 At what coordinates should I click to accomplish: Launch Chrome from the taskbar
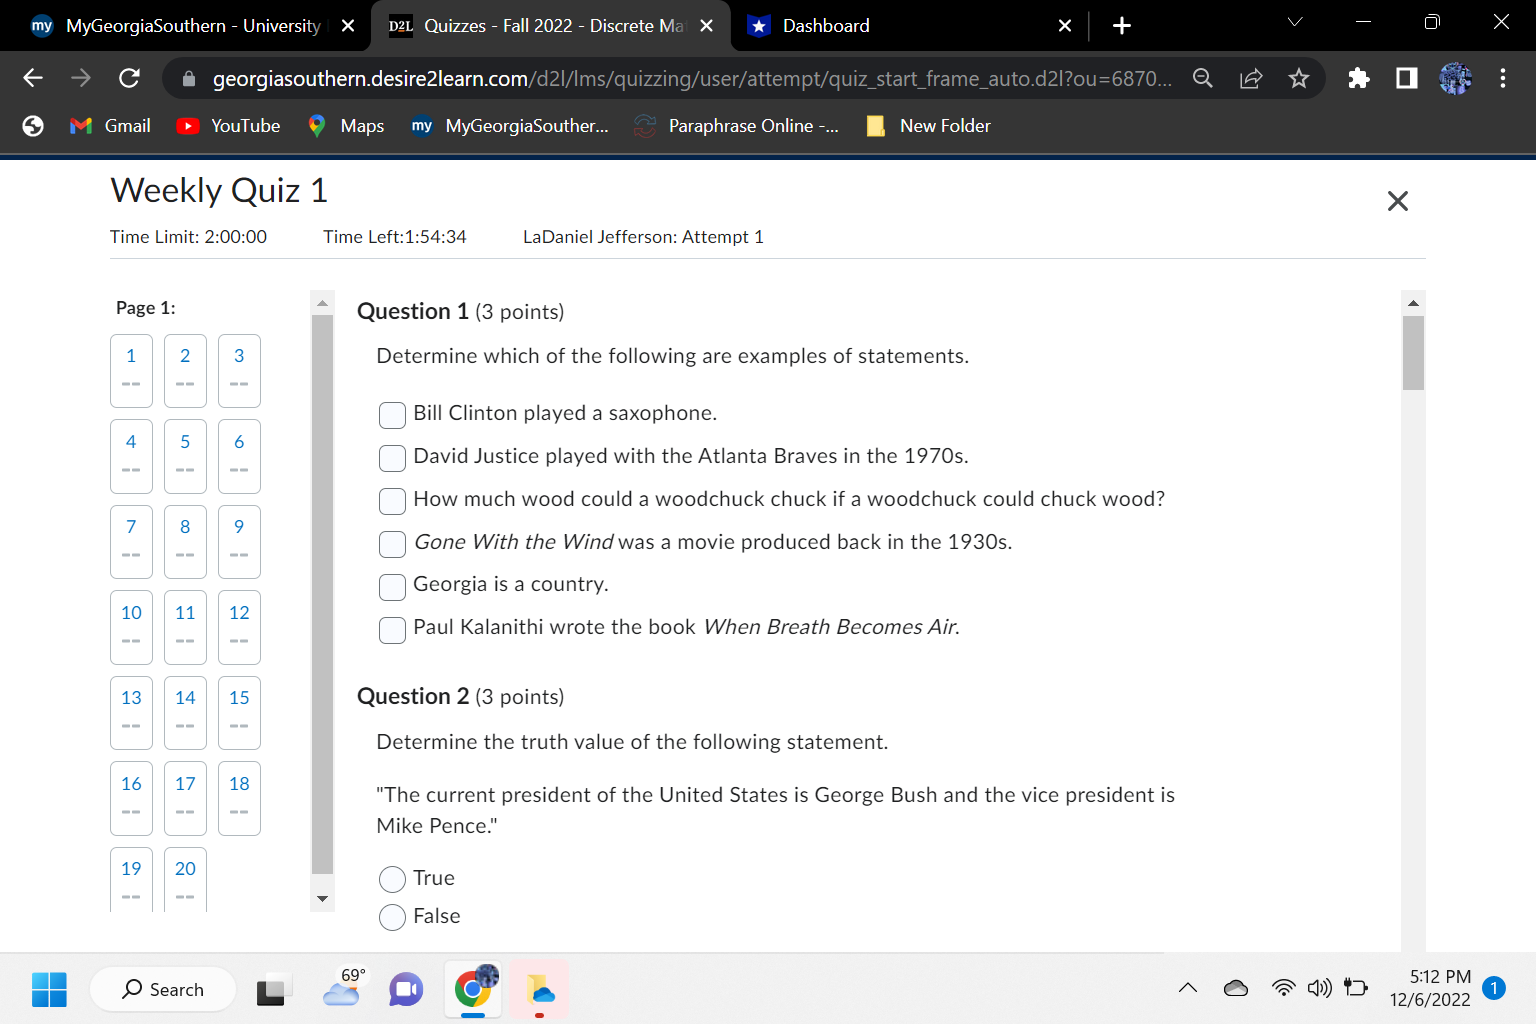tap(472, 989)
